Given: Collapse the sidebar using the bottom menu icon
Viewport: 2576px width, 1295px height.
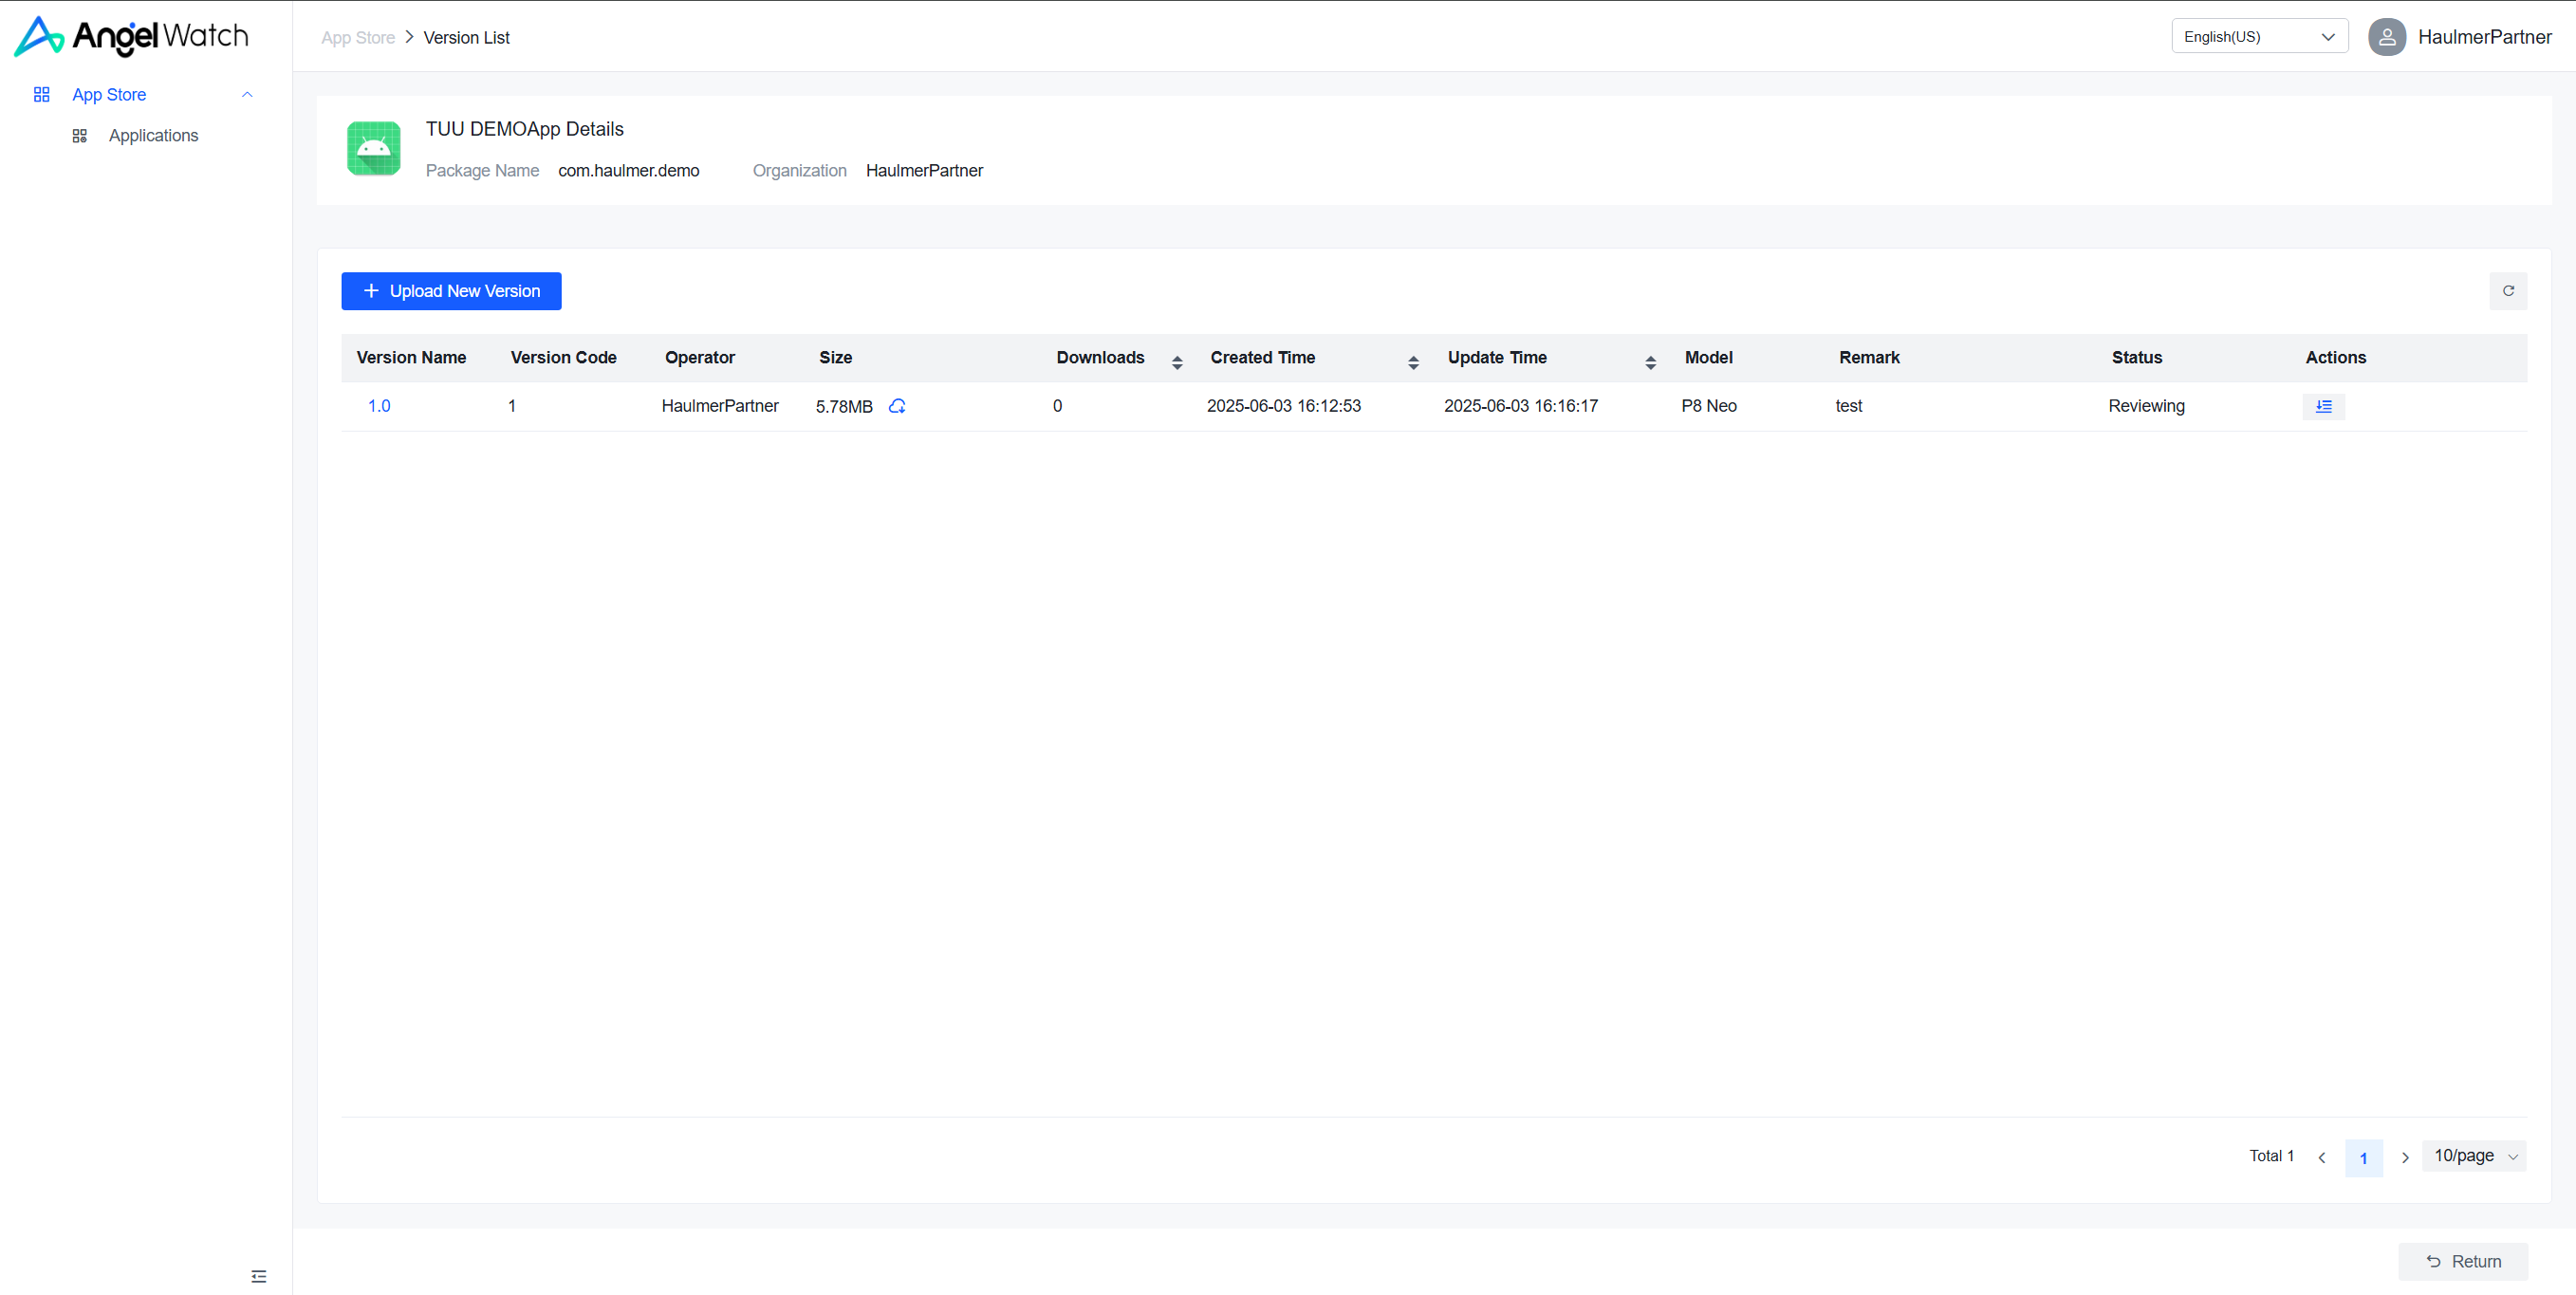Looking at the screenshot, I should [259, 1275].
